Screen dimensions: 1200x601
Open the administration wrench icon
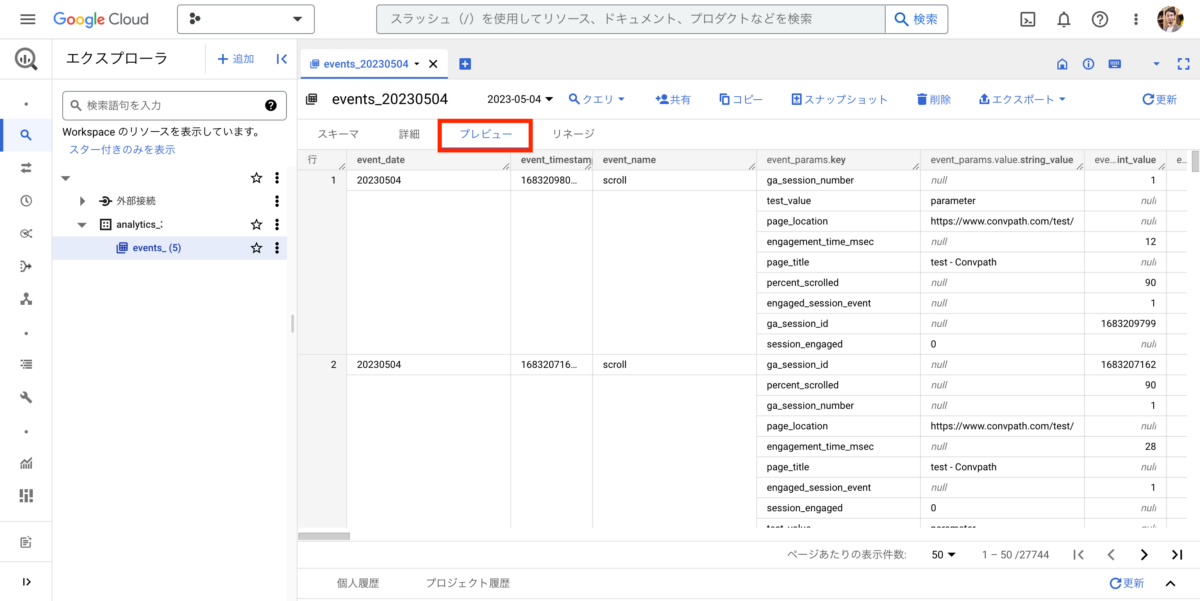coord(25,396)
